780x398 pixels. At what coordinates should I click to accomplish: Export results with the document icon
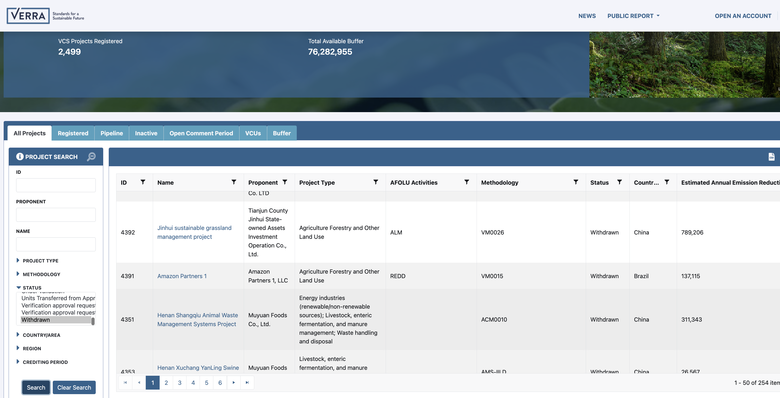[x=772, y=157]
